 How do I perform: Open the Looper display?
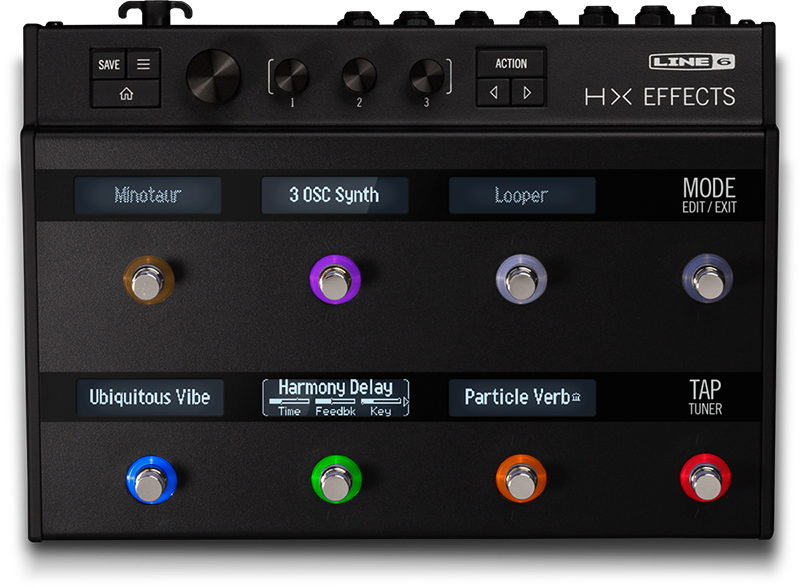519,196
